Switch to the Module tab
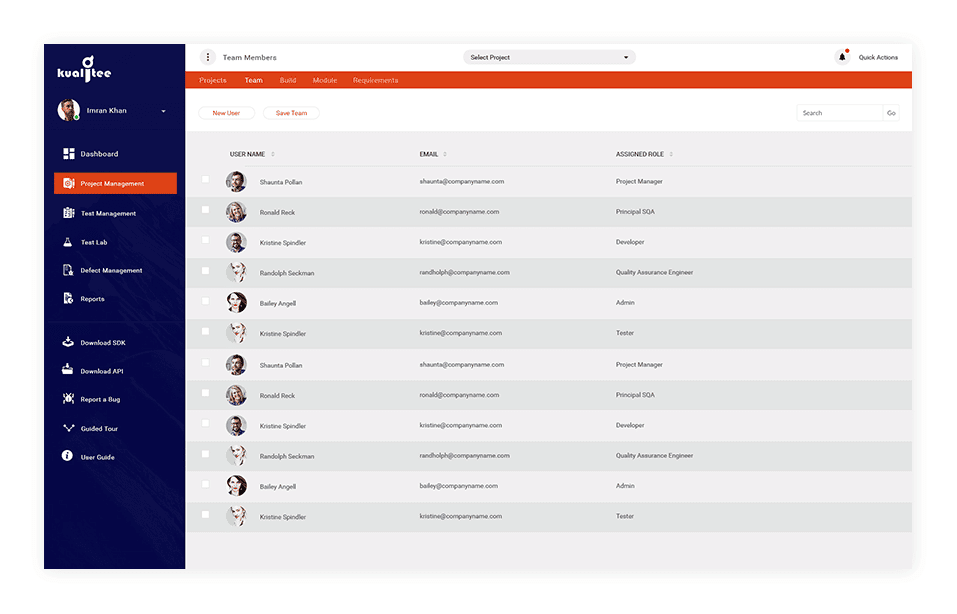 [325, 81]
